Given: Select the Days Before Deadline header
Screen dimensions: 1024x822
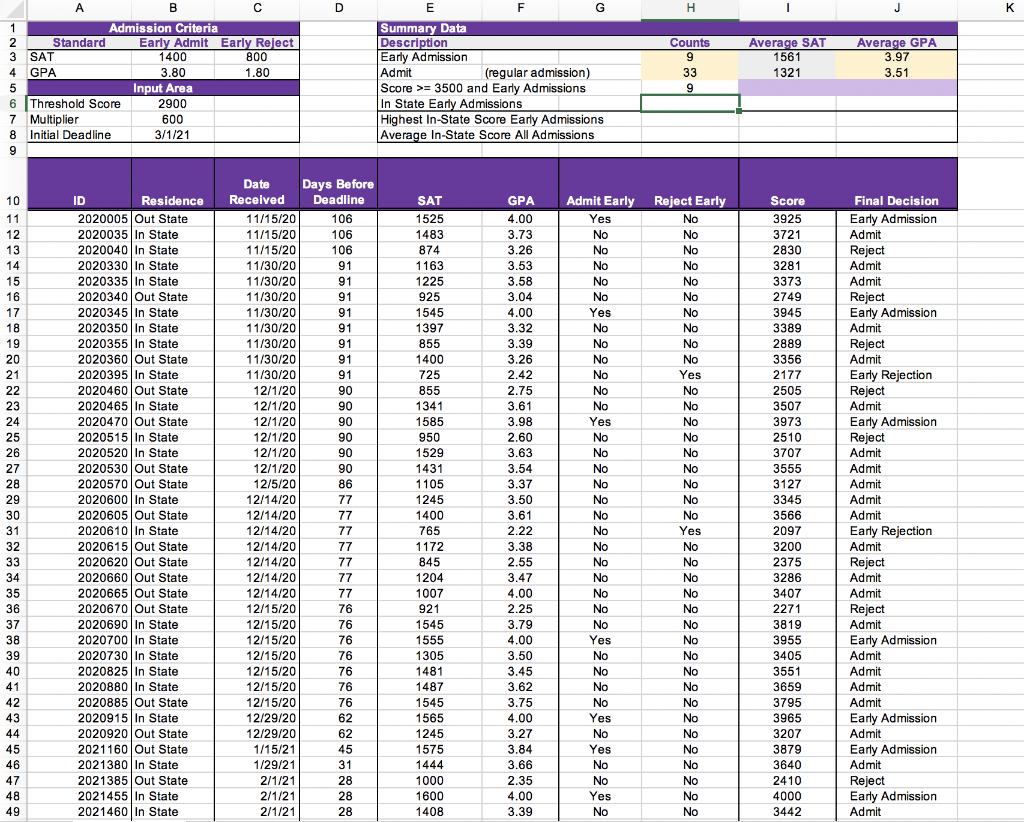Looking at the screenshot, I should (x=338, y=184).
